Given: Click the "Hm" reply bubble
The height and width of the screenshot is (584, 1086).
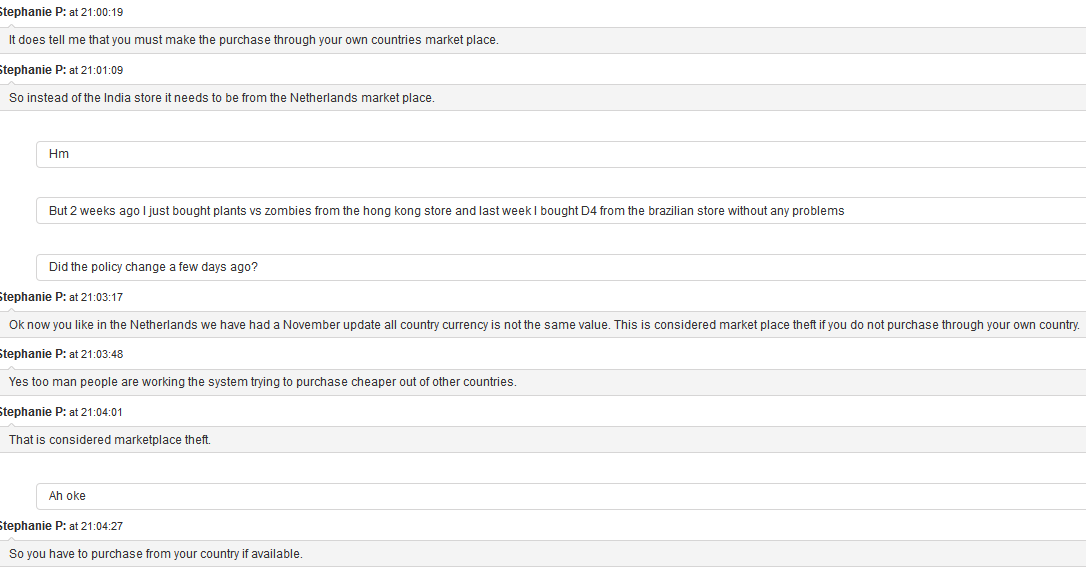Looking at the screenshot, I should [59, 155].
